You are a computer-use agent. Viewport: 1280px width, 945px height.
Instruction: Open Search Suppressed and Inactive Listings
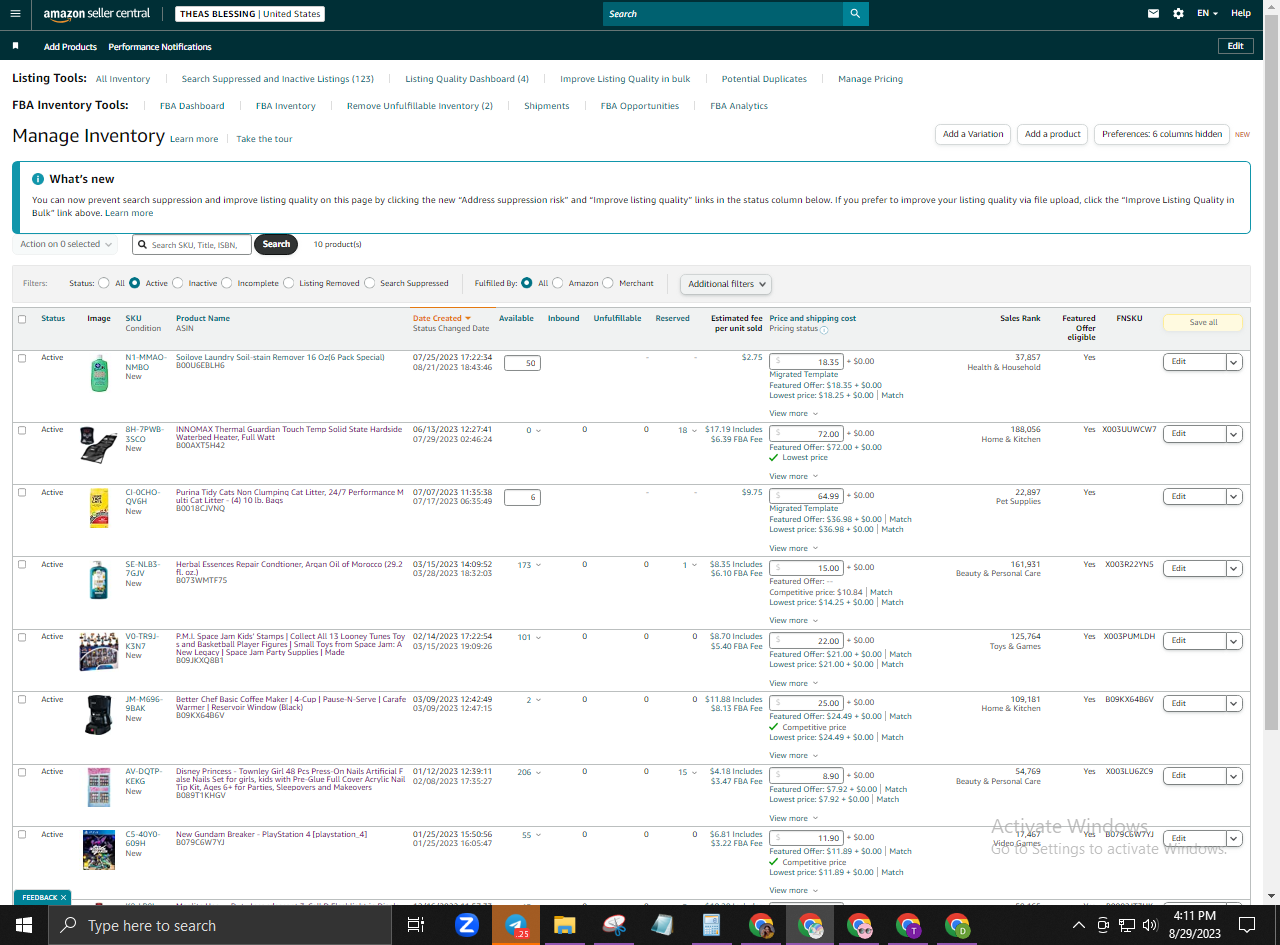tap(278, 79)
